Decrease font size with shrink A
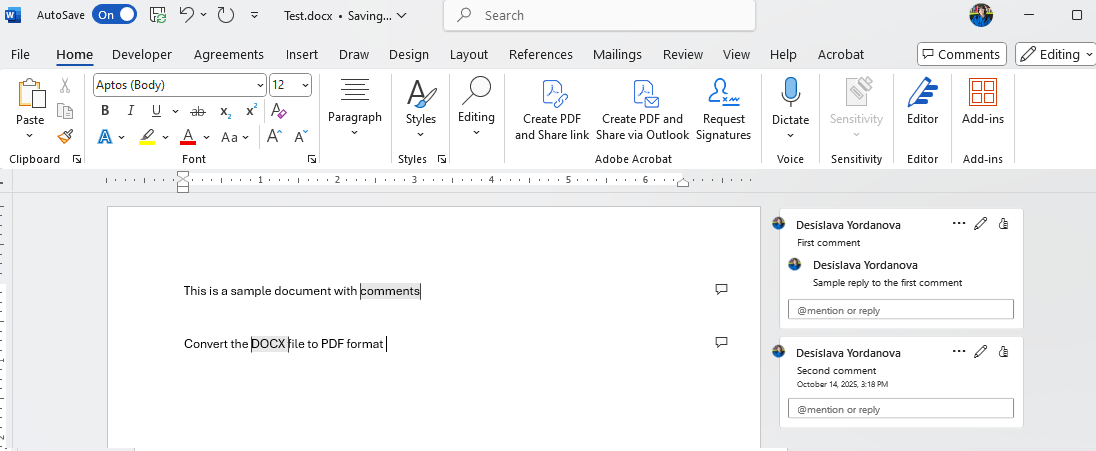 tap(301, 136)
